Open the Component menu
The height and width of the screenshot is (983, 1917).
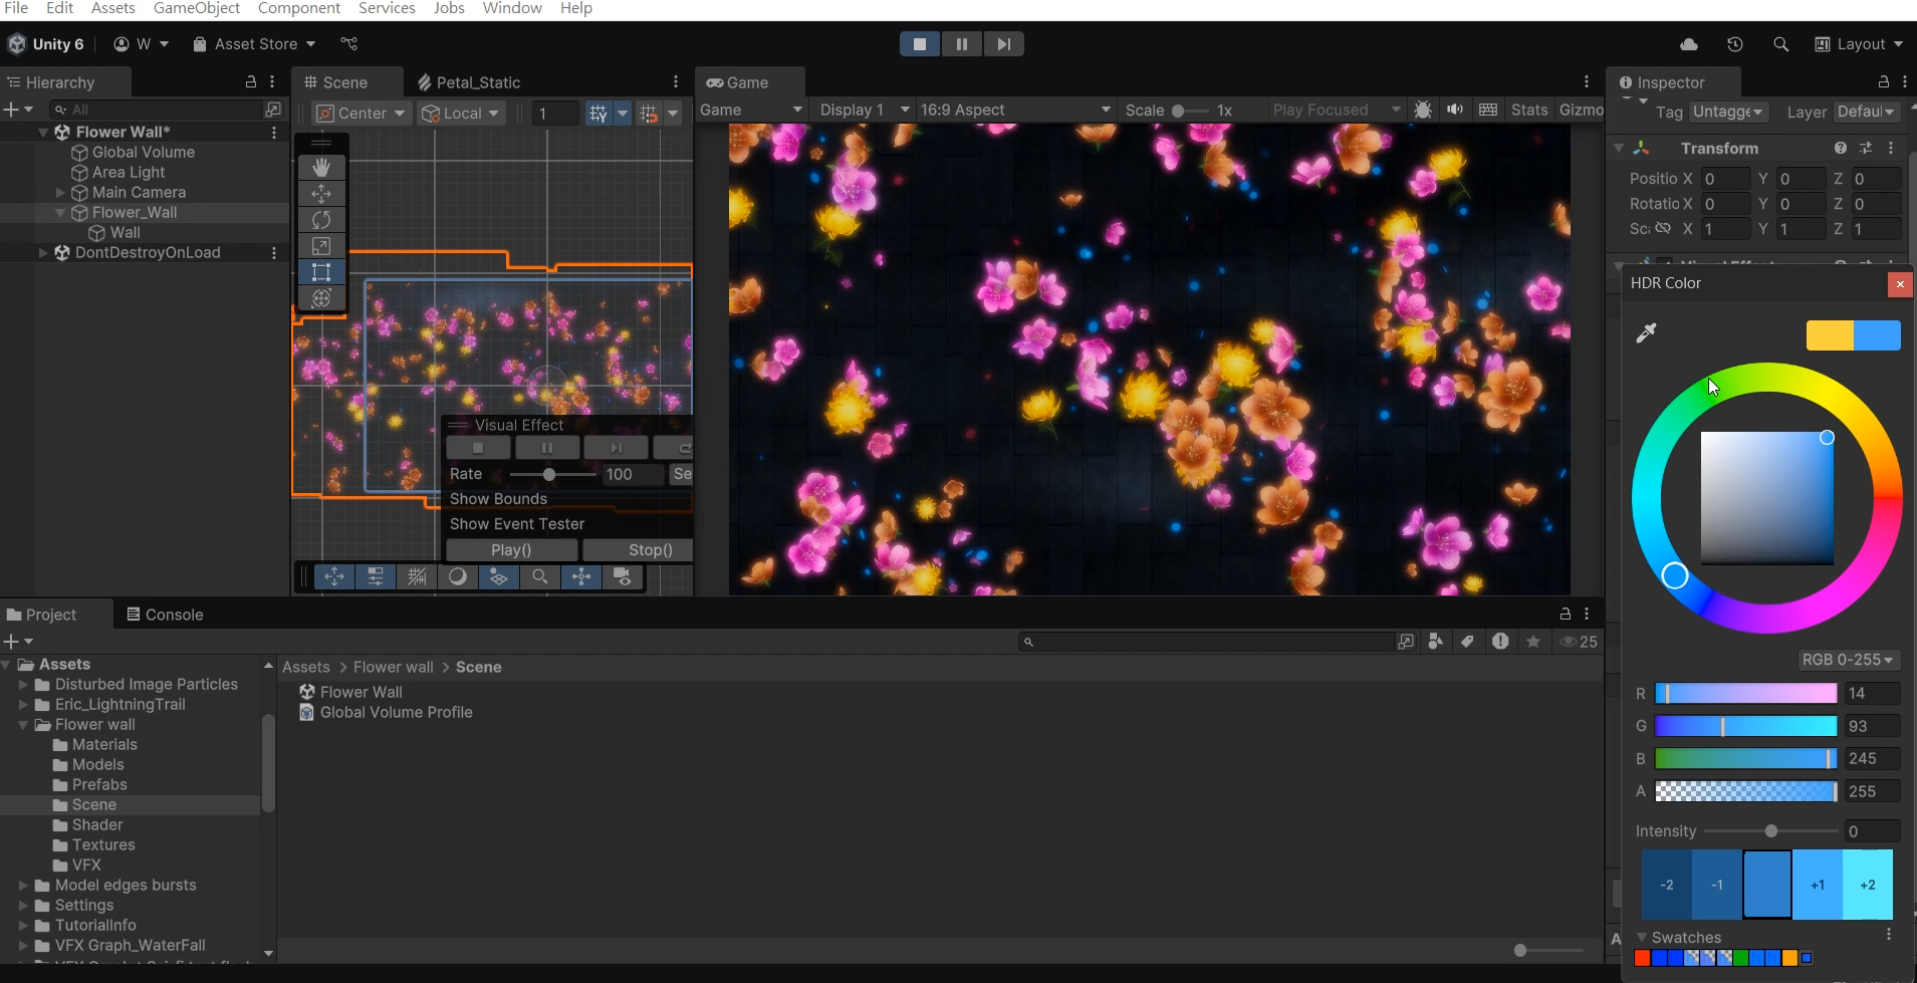tap(299, 8)
